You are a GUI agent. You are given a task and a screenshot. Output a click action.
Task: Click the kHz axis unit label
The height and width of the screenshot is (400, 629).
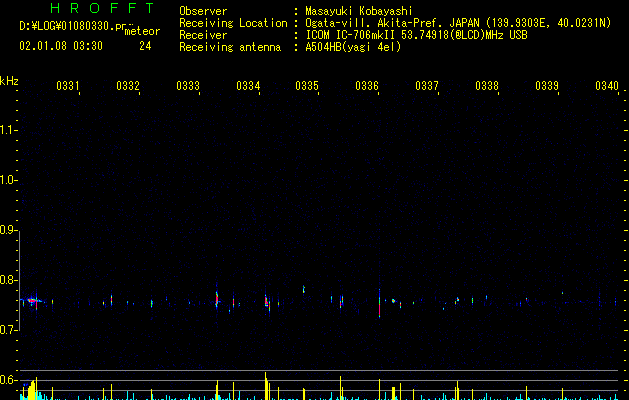[9, 81]
